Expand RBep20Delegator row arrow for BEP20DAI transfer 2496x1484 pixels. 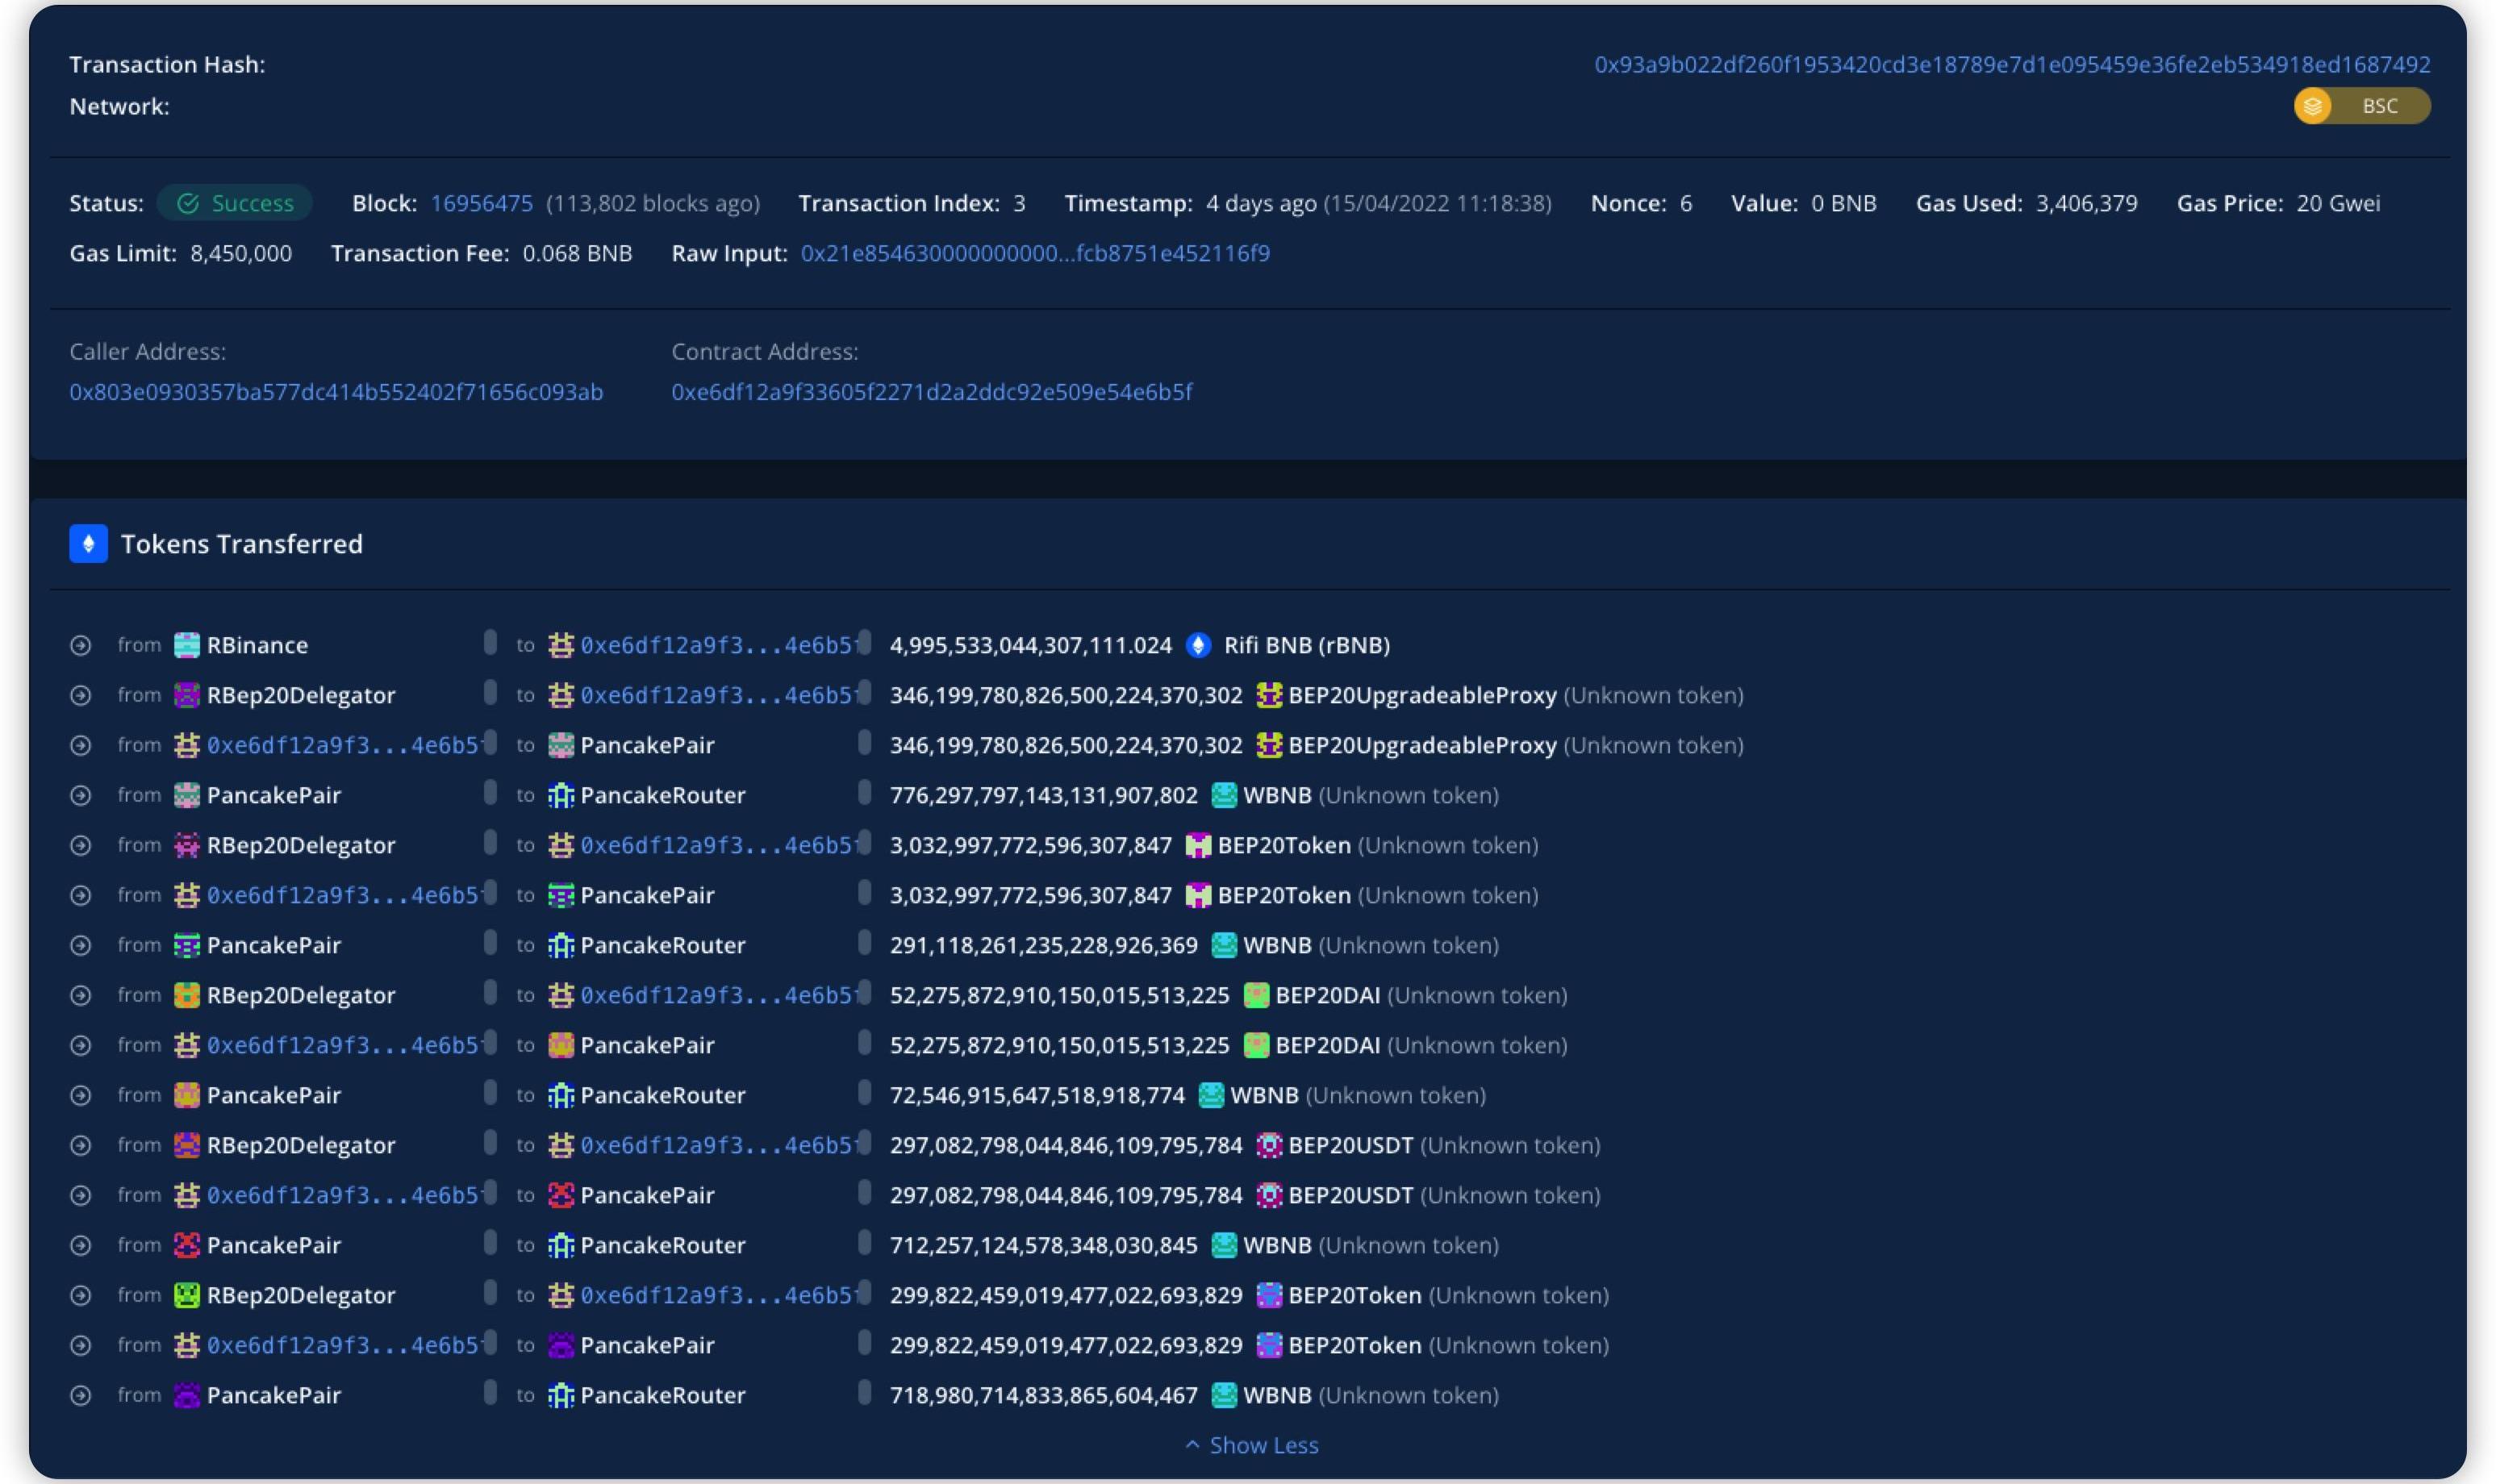tap(81, 996)
